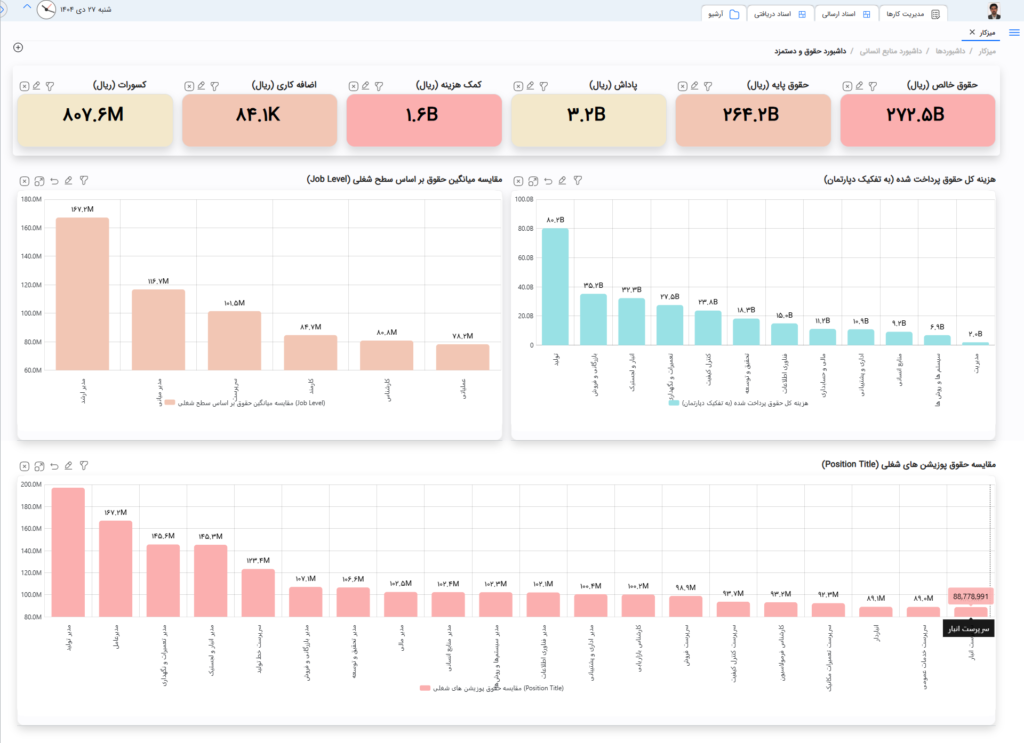Collapse top header with chevron arrow
This screenshot has width=1024, height=743.
click(x=27, y=7)
